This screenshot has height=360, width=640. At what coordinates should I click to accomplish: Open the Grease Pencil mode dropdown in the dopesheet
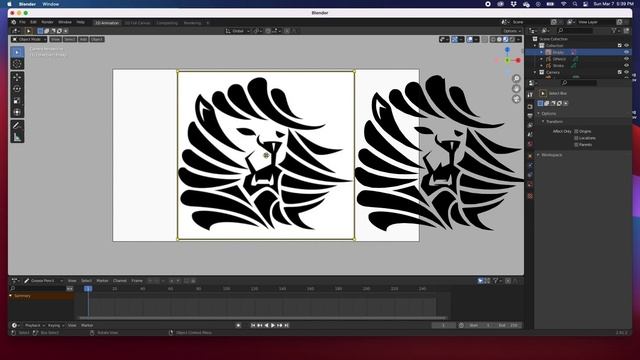43,281
